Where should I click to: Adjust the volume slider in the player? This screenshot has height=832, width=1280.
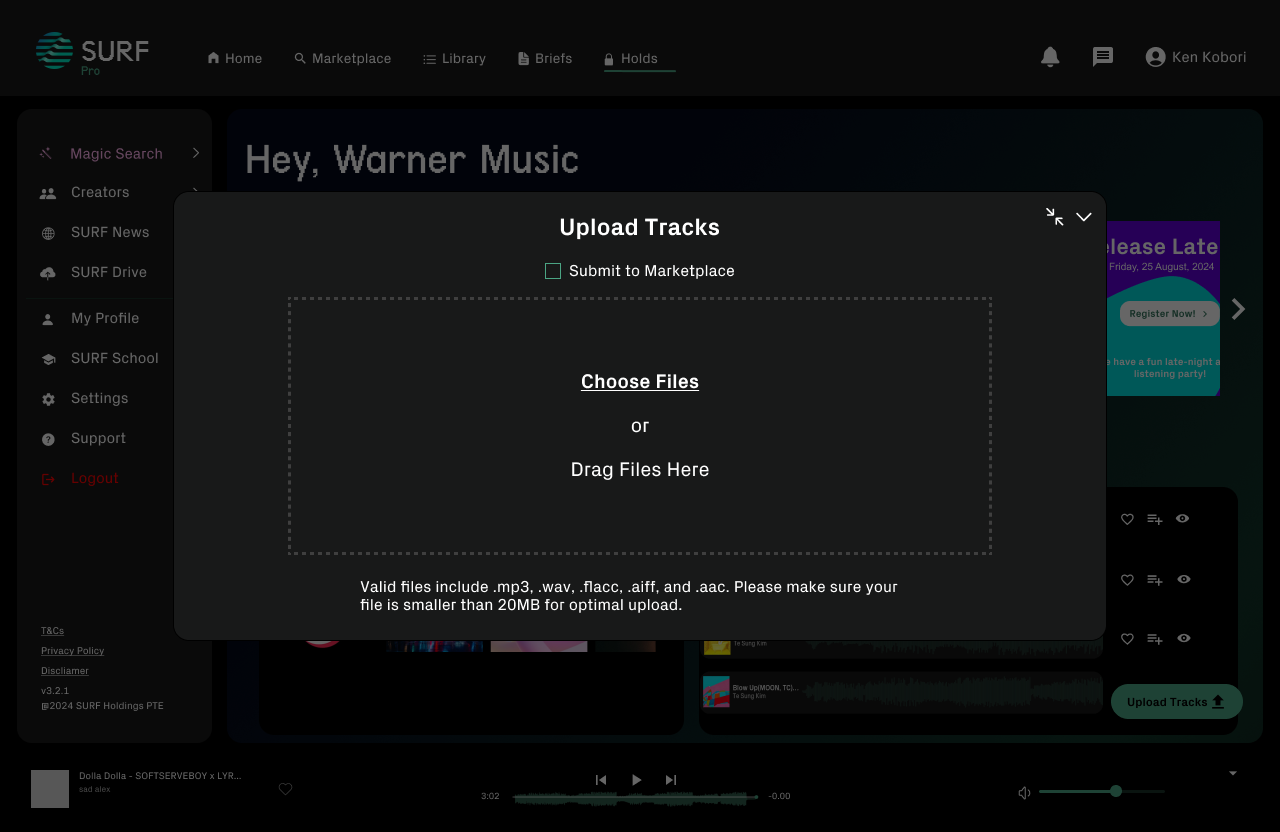point(1102,792)
